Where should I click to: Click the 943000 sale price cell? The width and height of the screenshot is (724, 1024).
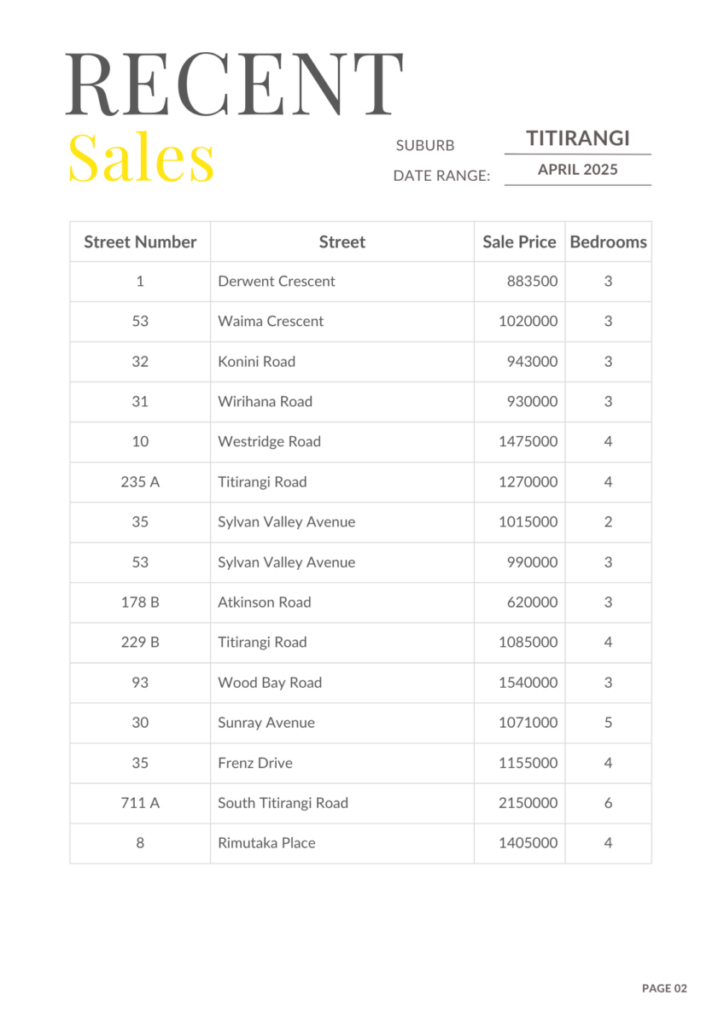(x=520, y=362)
